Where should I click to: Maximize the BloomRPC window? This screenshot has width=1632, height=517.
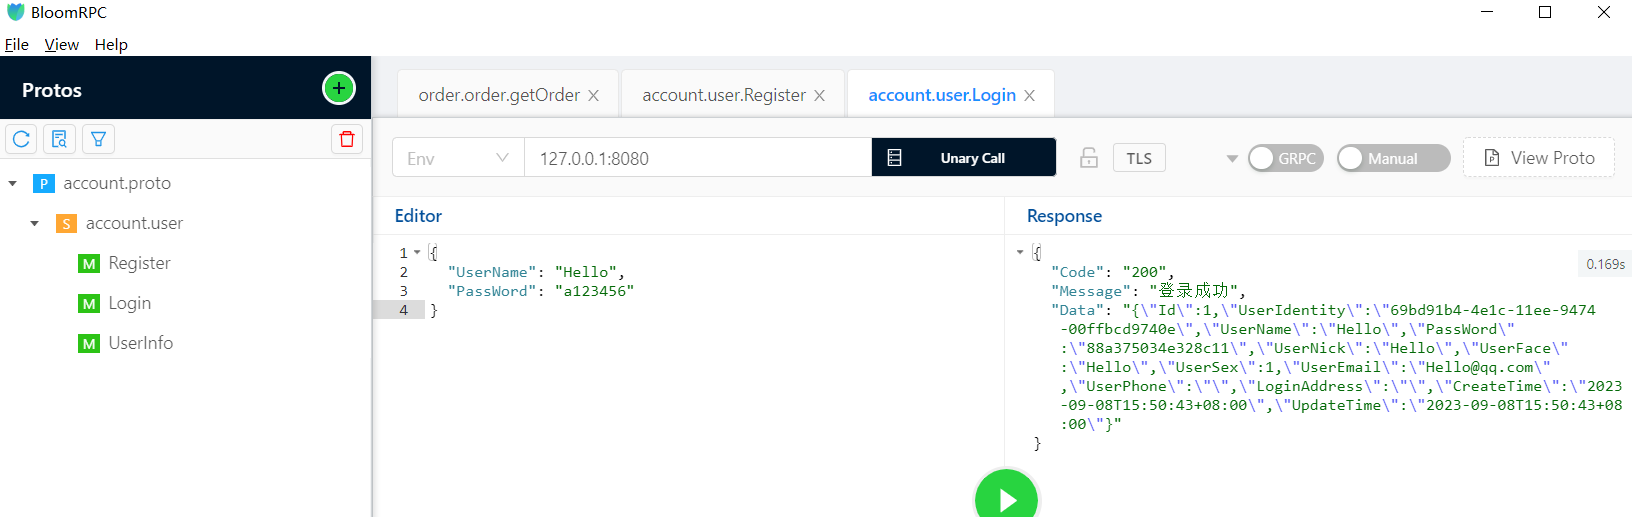click(1545, 12)
